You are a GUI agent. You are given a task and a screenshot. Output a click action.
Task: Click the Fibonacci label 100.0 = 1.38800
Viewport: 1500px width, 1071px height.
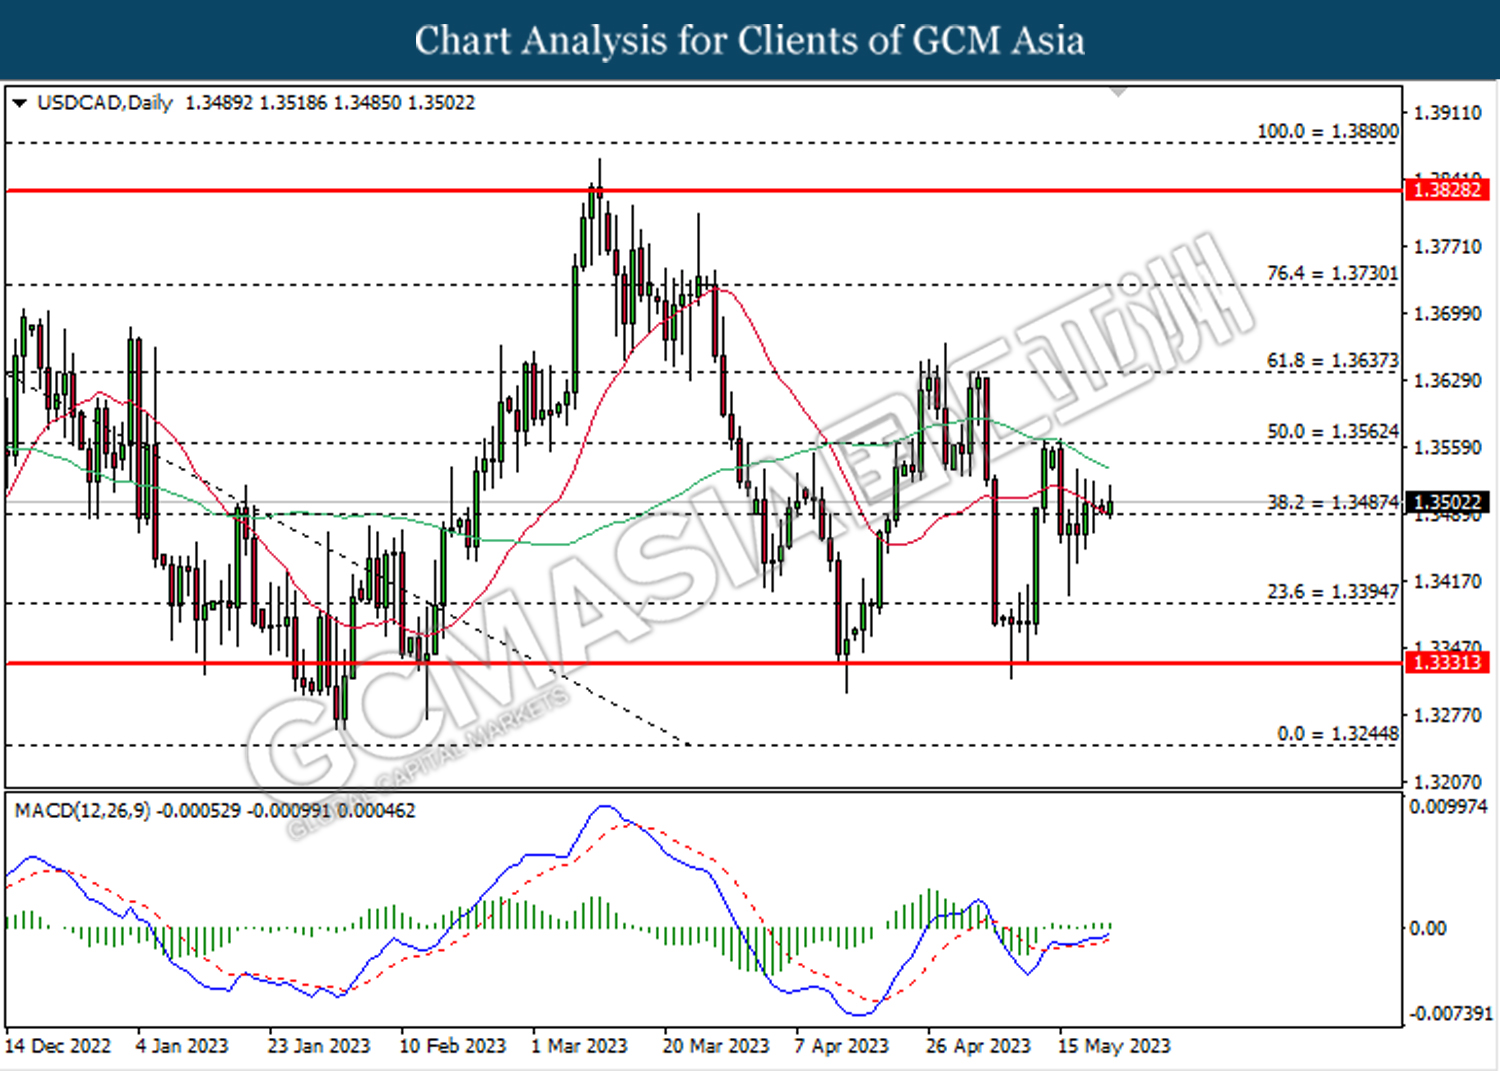point(1328,131)
